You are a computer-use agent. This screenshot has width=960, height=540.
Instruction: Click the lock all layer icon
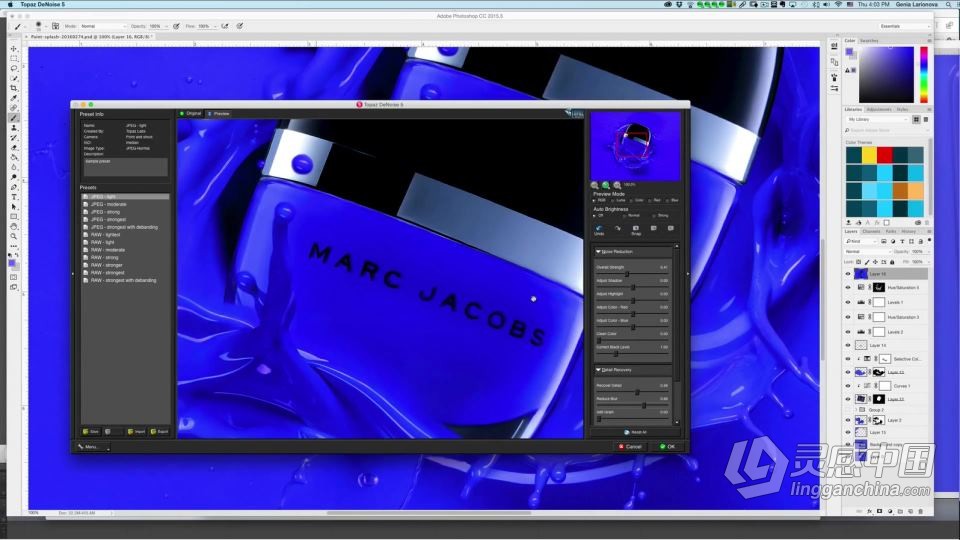pyautogui.click(x=892, y=262)
